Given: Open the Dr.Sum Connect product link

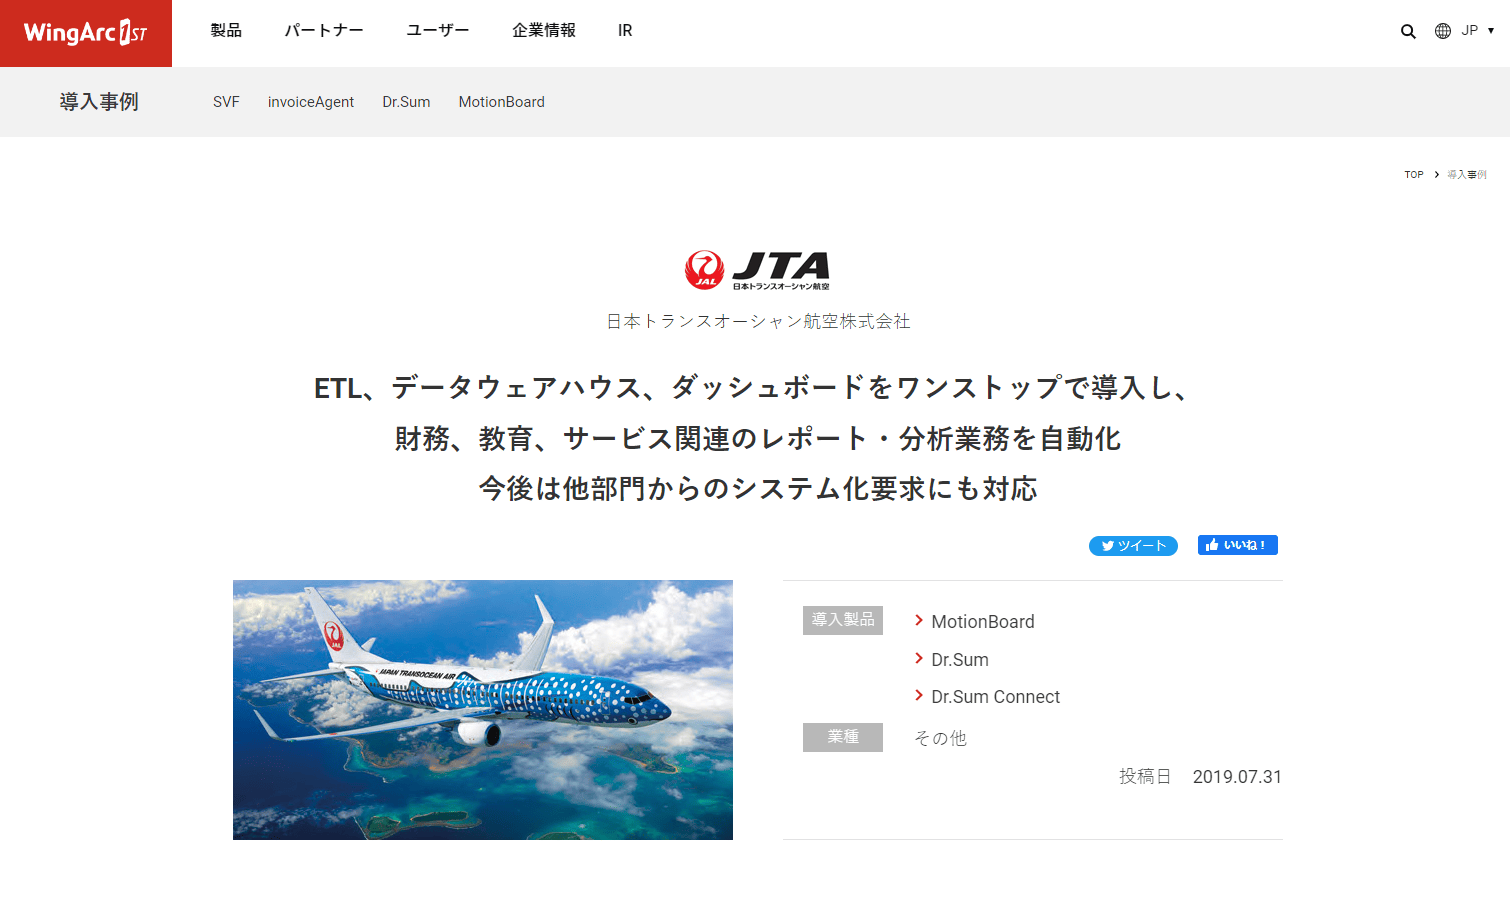Looking at the screenshot, I should pyautogui.click(x=995, y=697).
